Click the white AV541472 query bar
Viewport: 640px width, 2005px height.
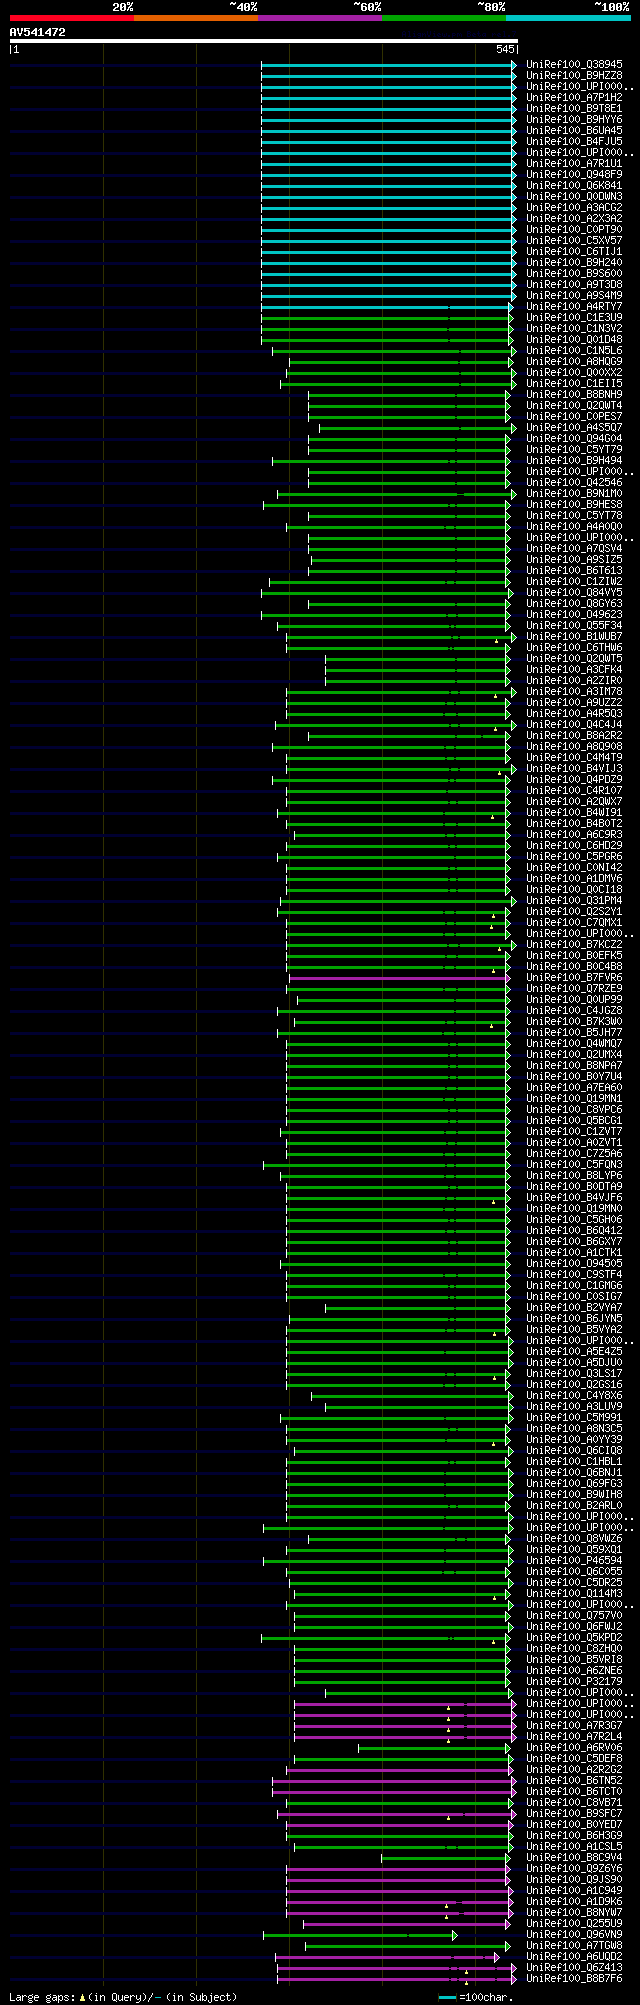[263, 41]
